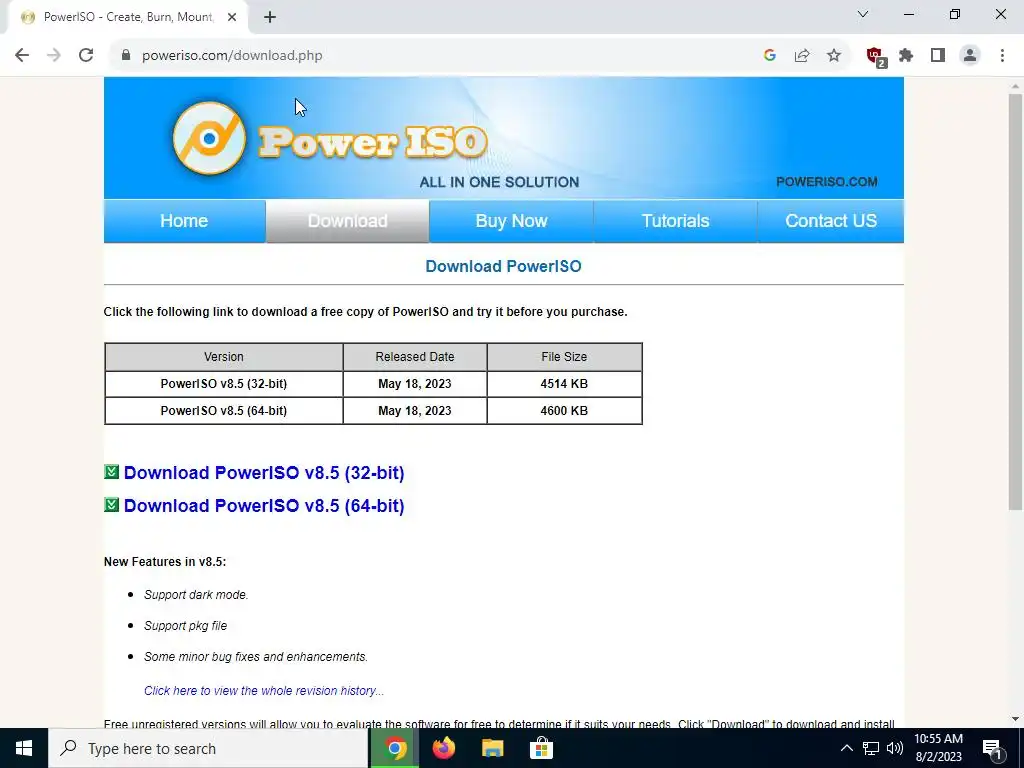The image size is (1024, 768).
Task: Select the PowerISO v8.5 (64-bit) table cell
Action: (224, 411)
